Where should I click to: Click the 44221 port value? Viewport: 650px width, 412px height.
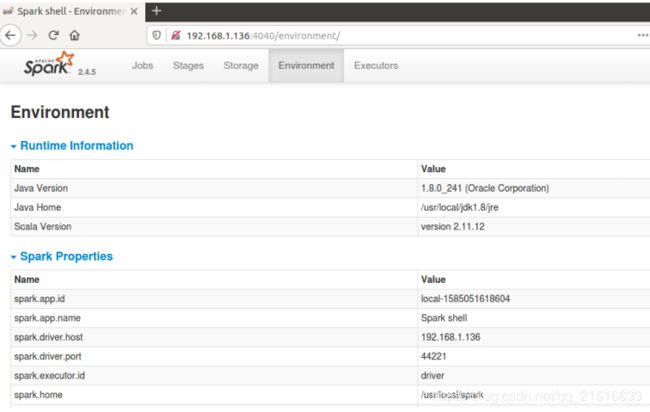[434, 356]
